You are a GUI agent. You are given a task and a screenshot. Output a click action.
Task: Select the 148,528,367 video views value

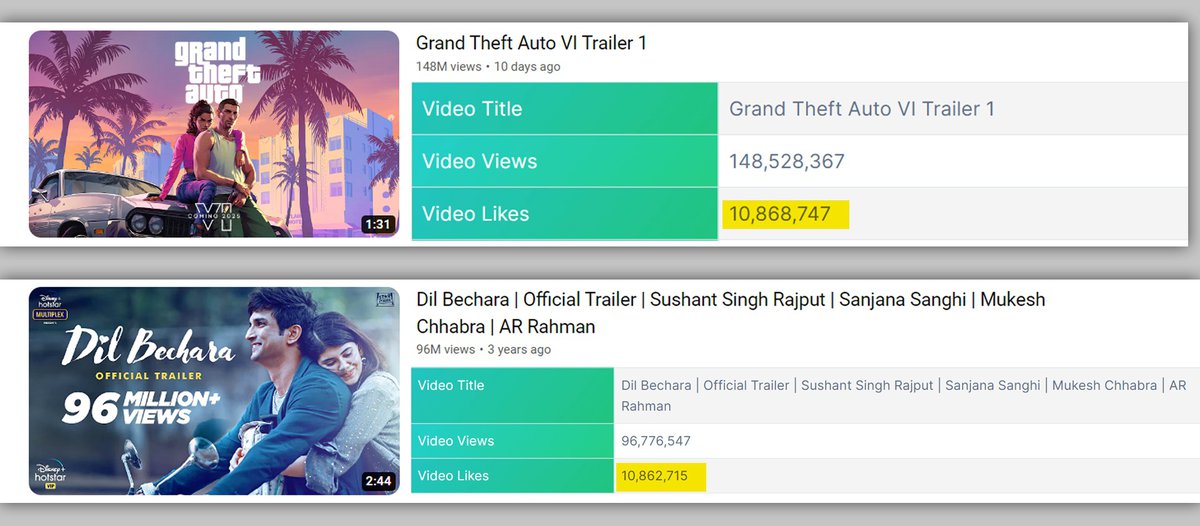(x=787, y=161)
